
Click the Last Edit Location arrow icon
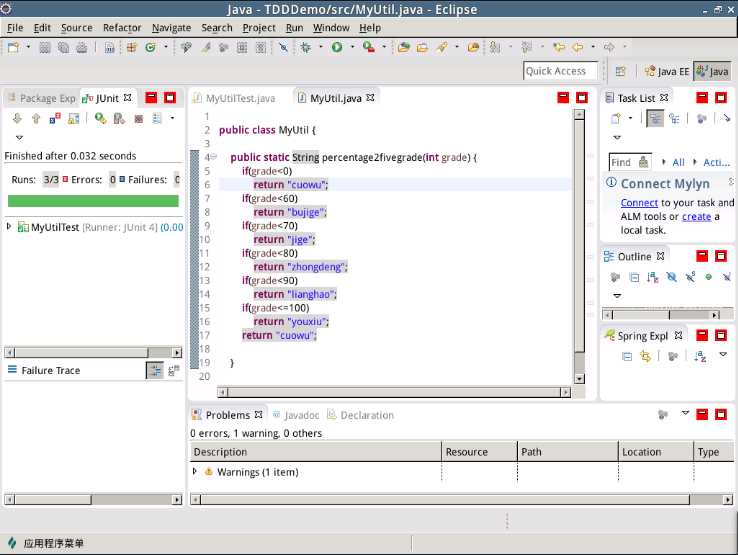(x=559, y=47)
